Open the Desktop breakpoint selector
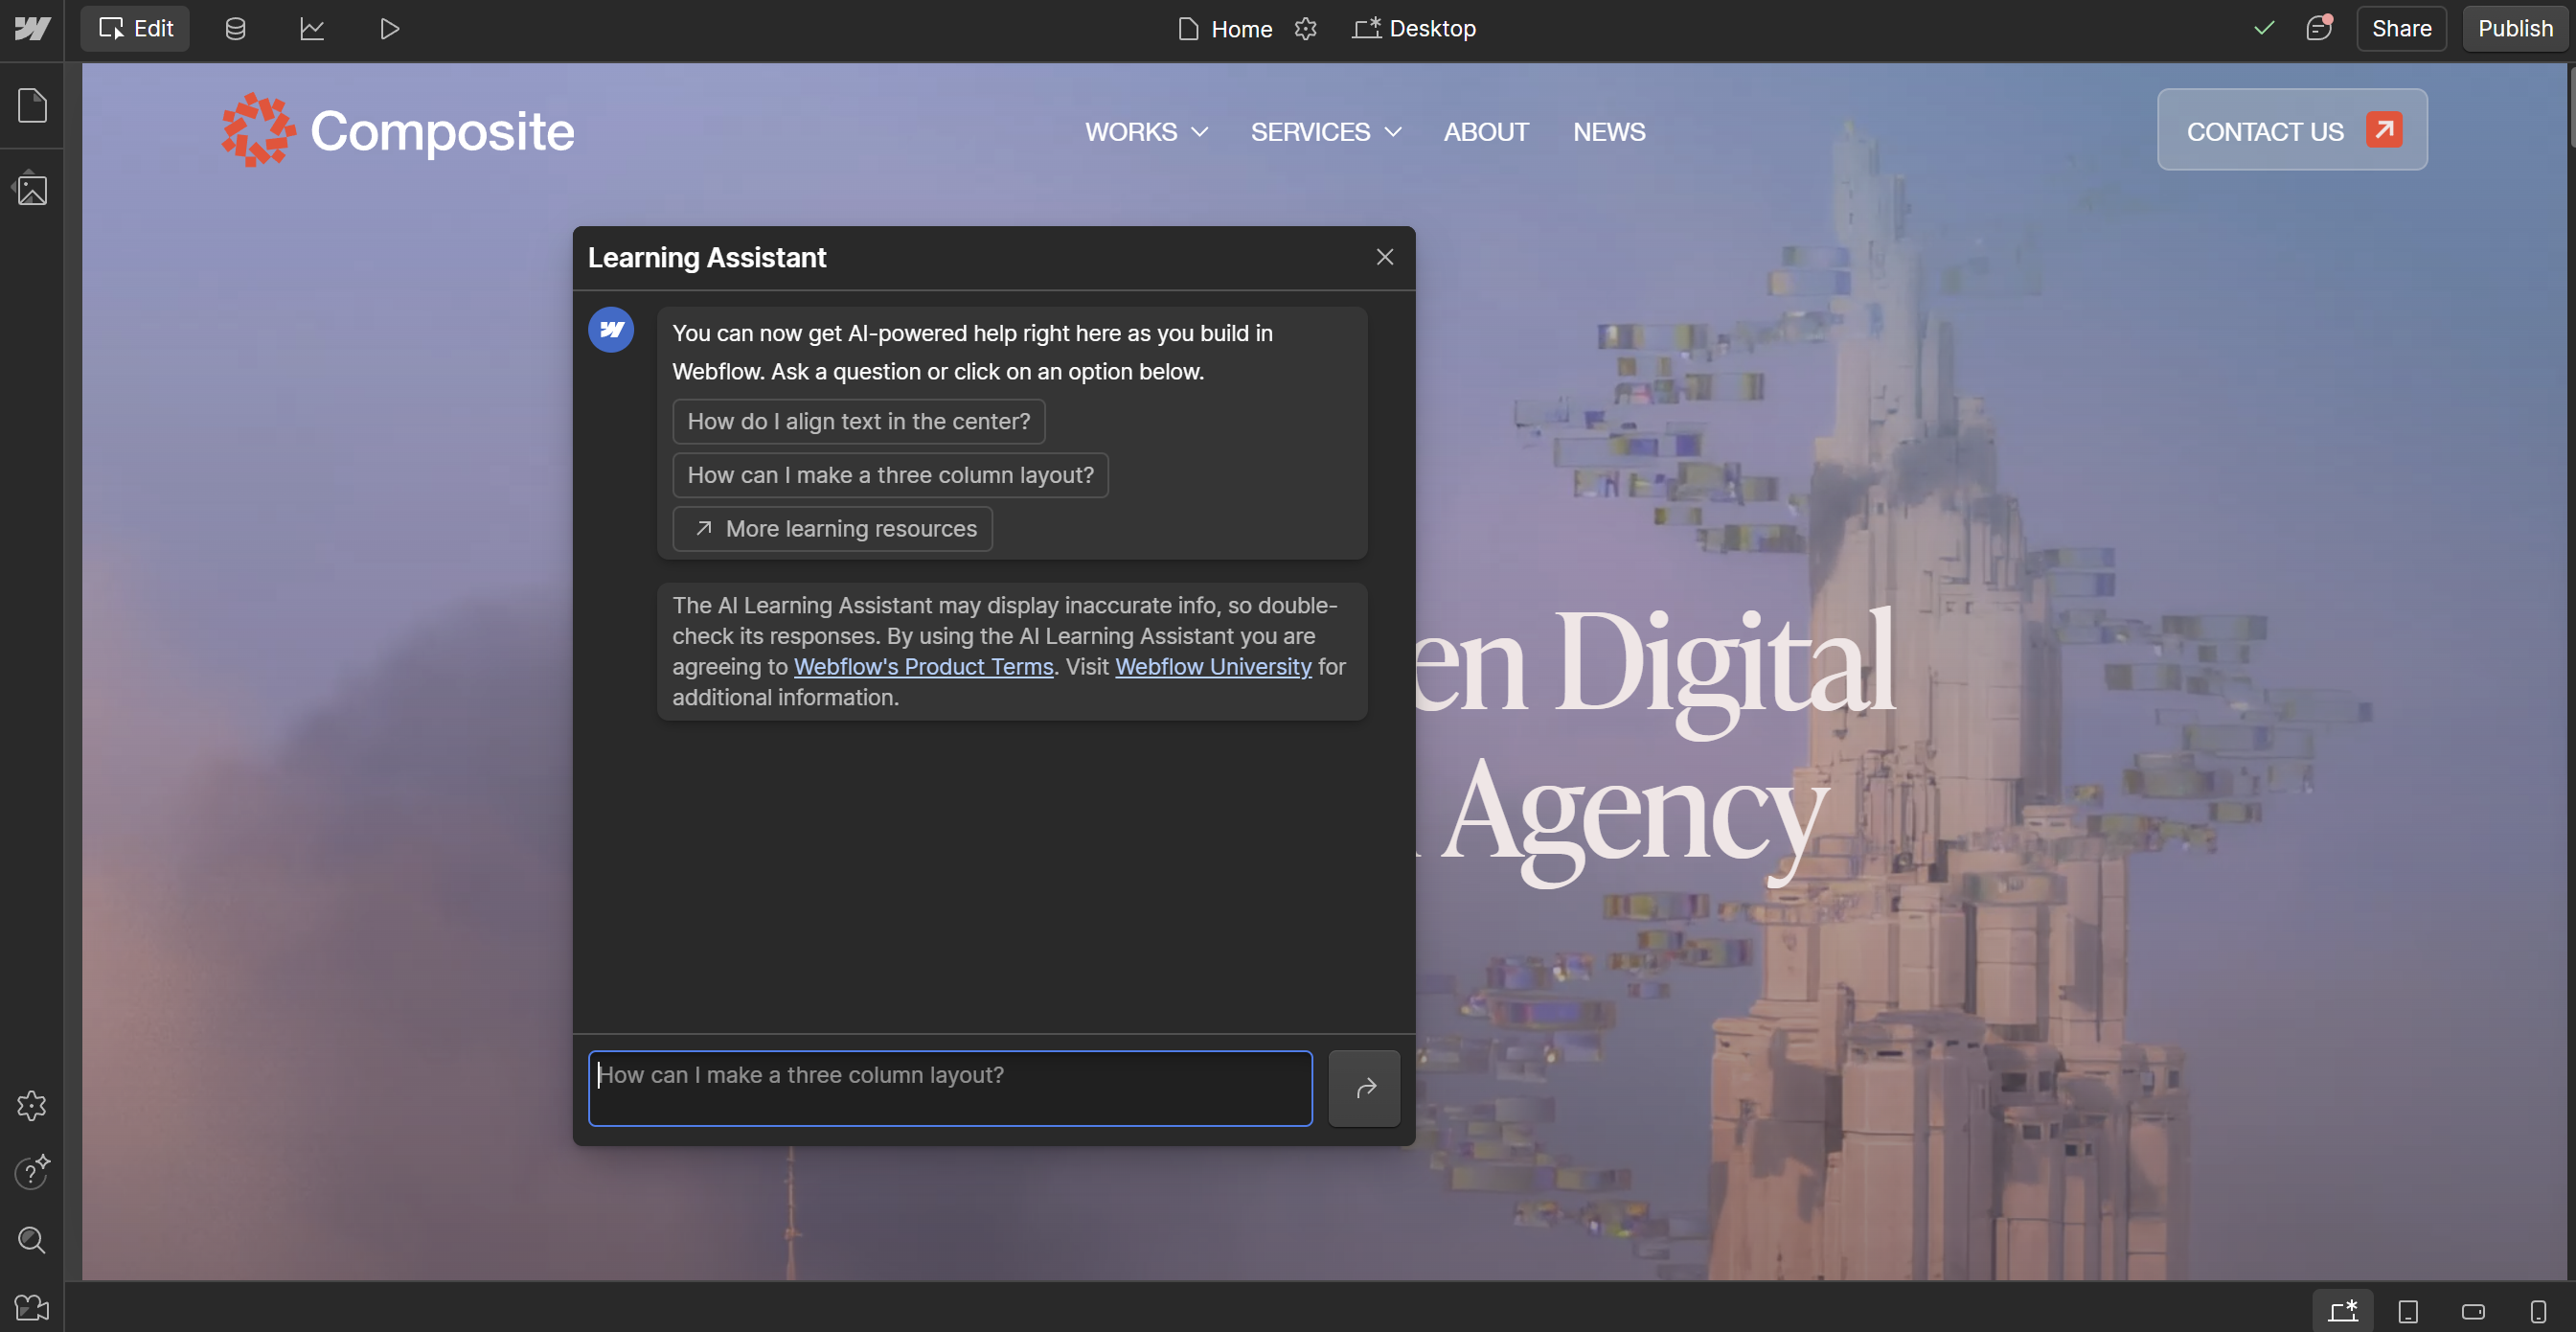Image resolution: width=2576 pixels, height=1332 pixels. (1414, 29)
